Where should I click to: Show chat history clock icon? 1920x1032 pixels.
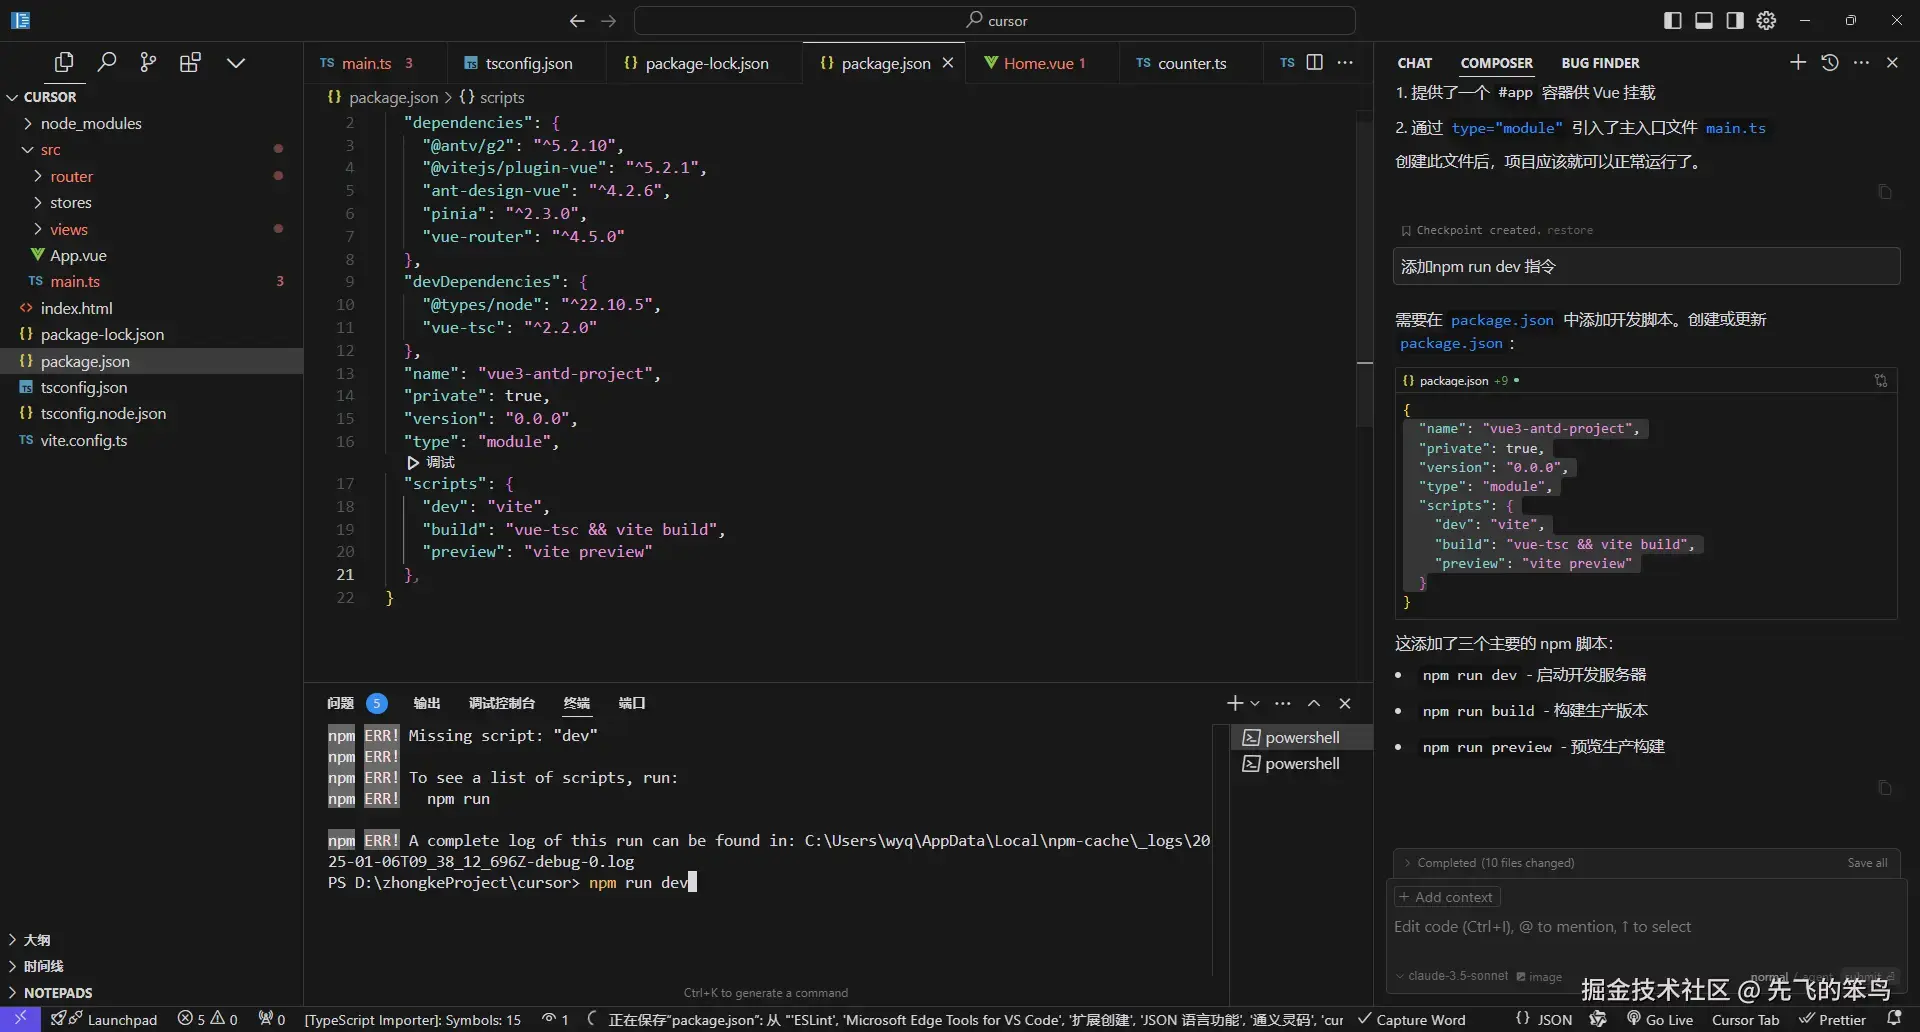1830,62
